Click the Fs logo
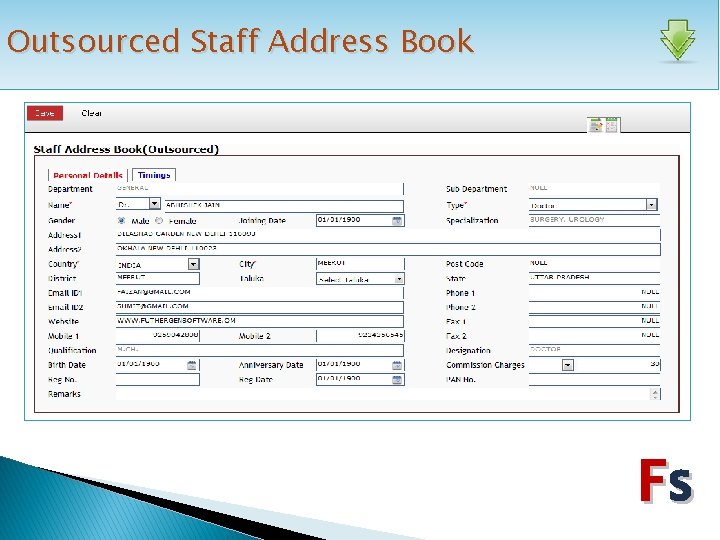720x540 pixels. coord(666,480)
